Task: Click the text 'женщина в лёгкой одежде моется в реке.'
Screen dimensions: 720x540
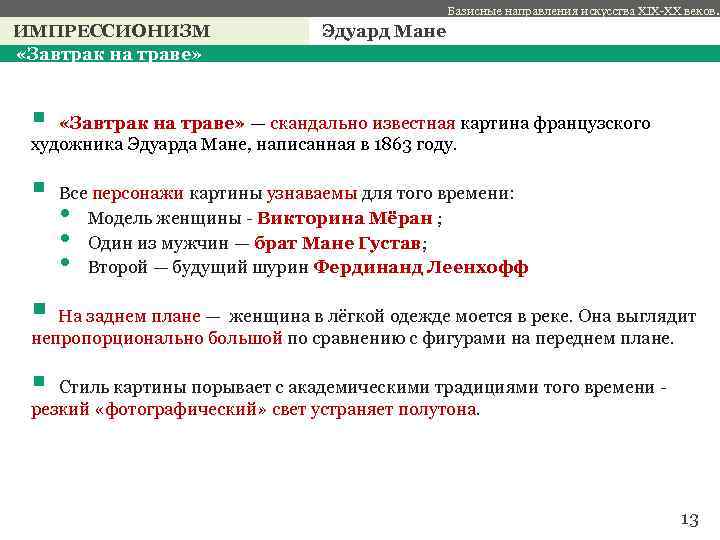Action: point(401,316)
